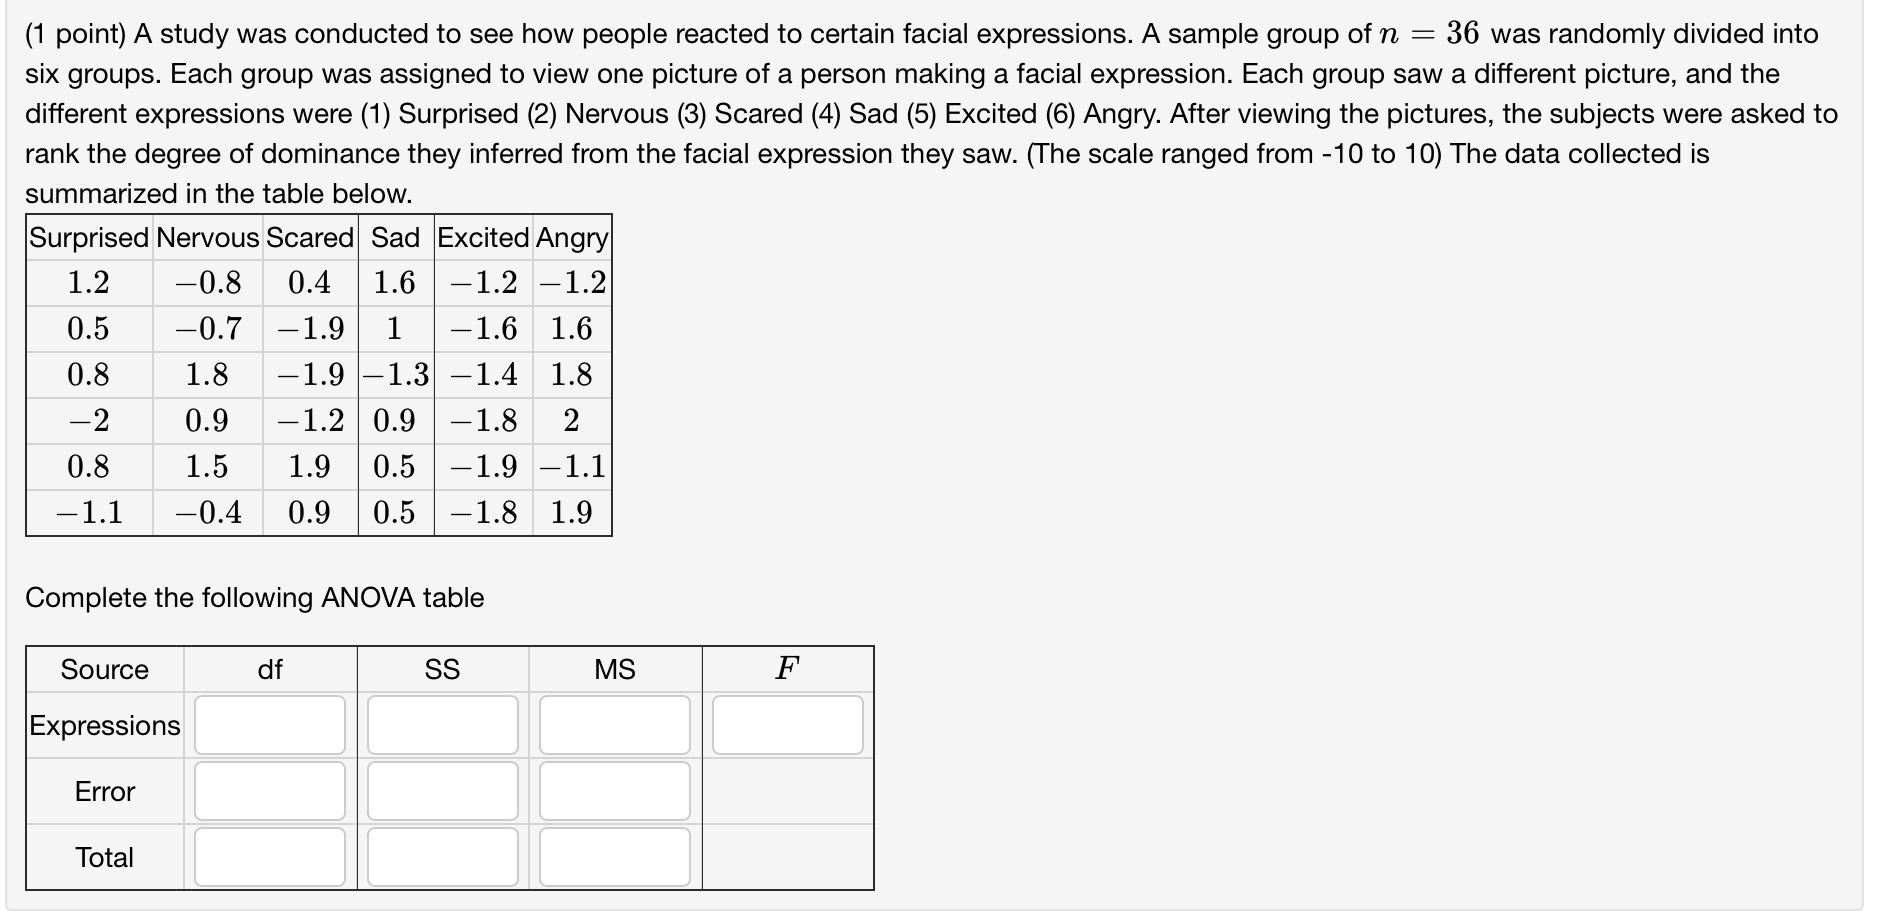The height and width of the screenshot is (911, 1883).
Task: Click the df input field for Expressions row
Action: 270,725
